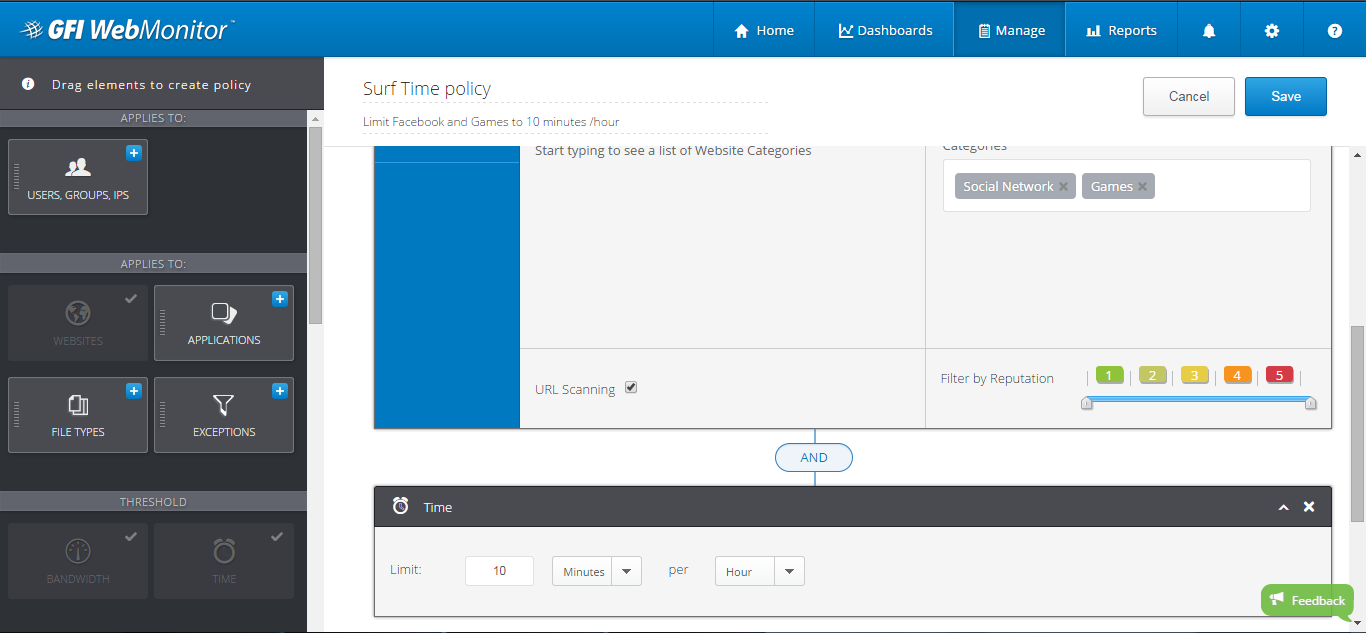Open the settings gear icon
The image size is (1366, 633).
pyautogui.click(x=1272, y=31)
